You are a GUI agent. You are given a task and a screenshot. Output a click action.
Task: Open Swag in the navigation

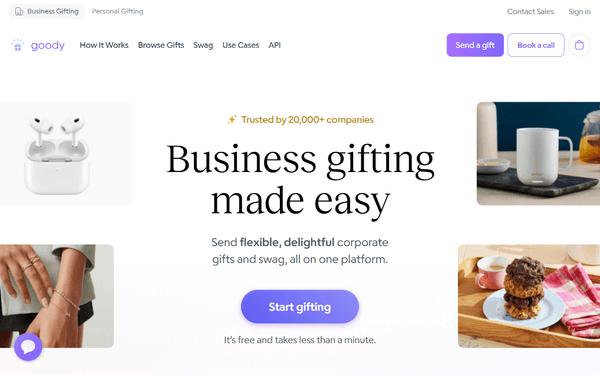(203, 45)
